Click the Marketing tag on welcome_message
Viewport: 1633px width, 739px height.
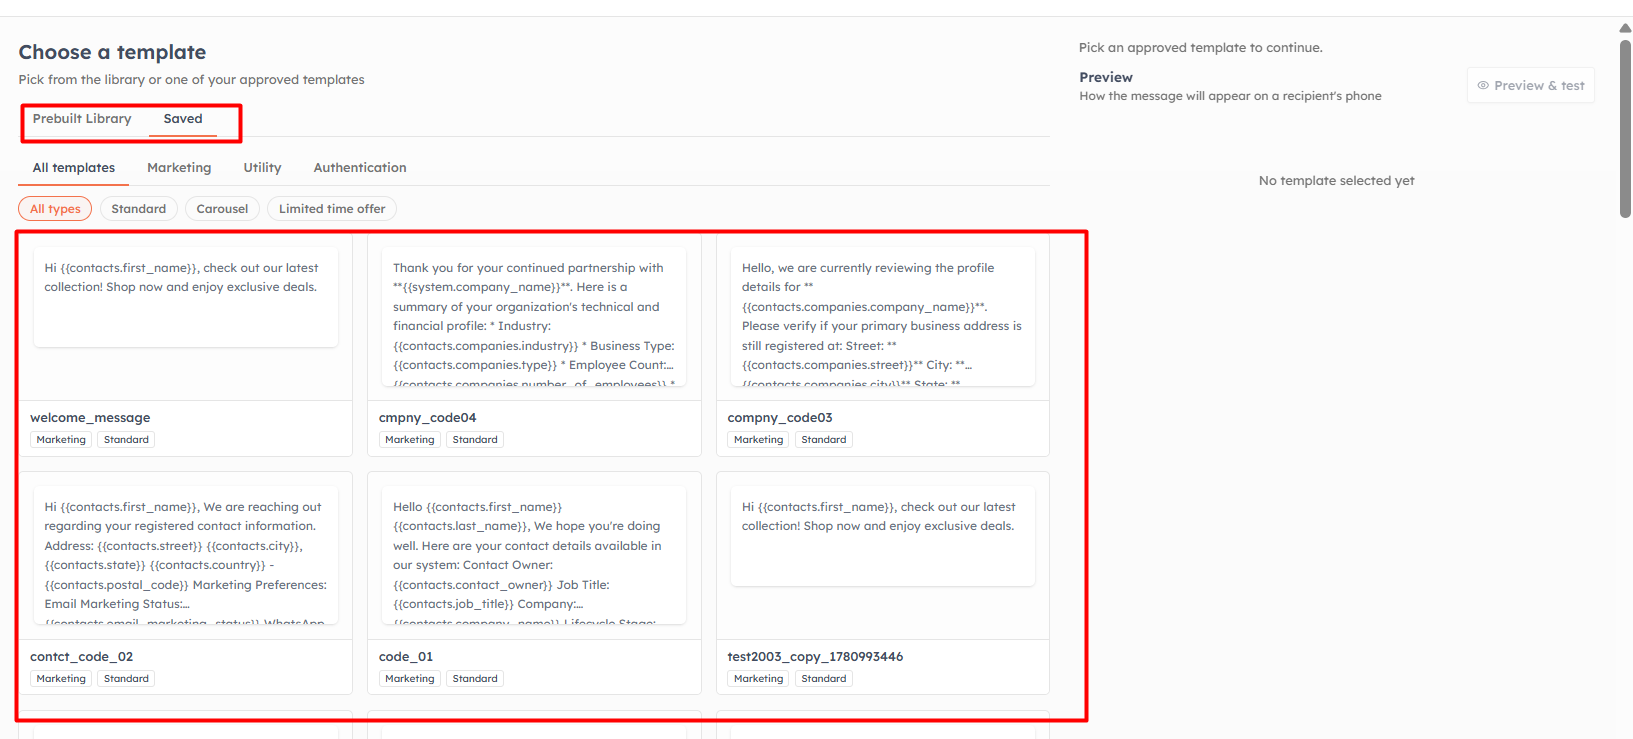tap(61, 440)
